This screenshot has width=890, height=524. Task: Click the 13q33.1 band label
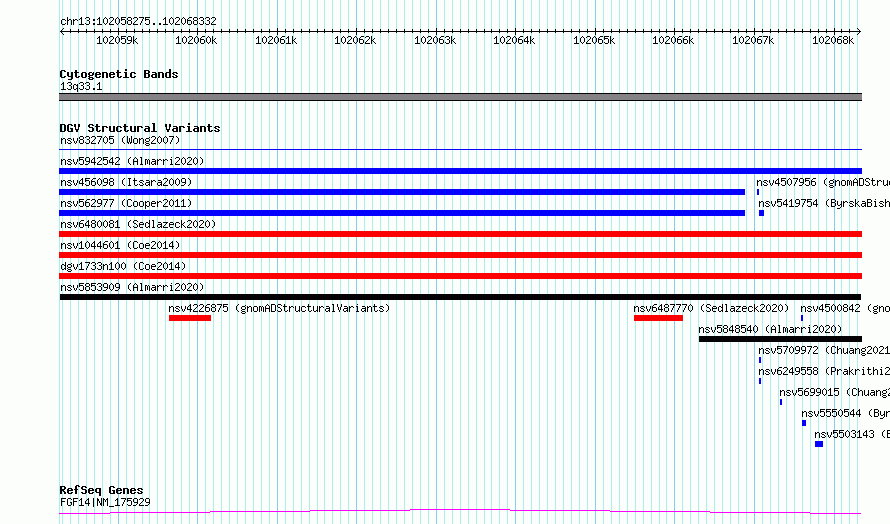pos(81,86)
